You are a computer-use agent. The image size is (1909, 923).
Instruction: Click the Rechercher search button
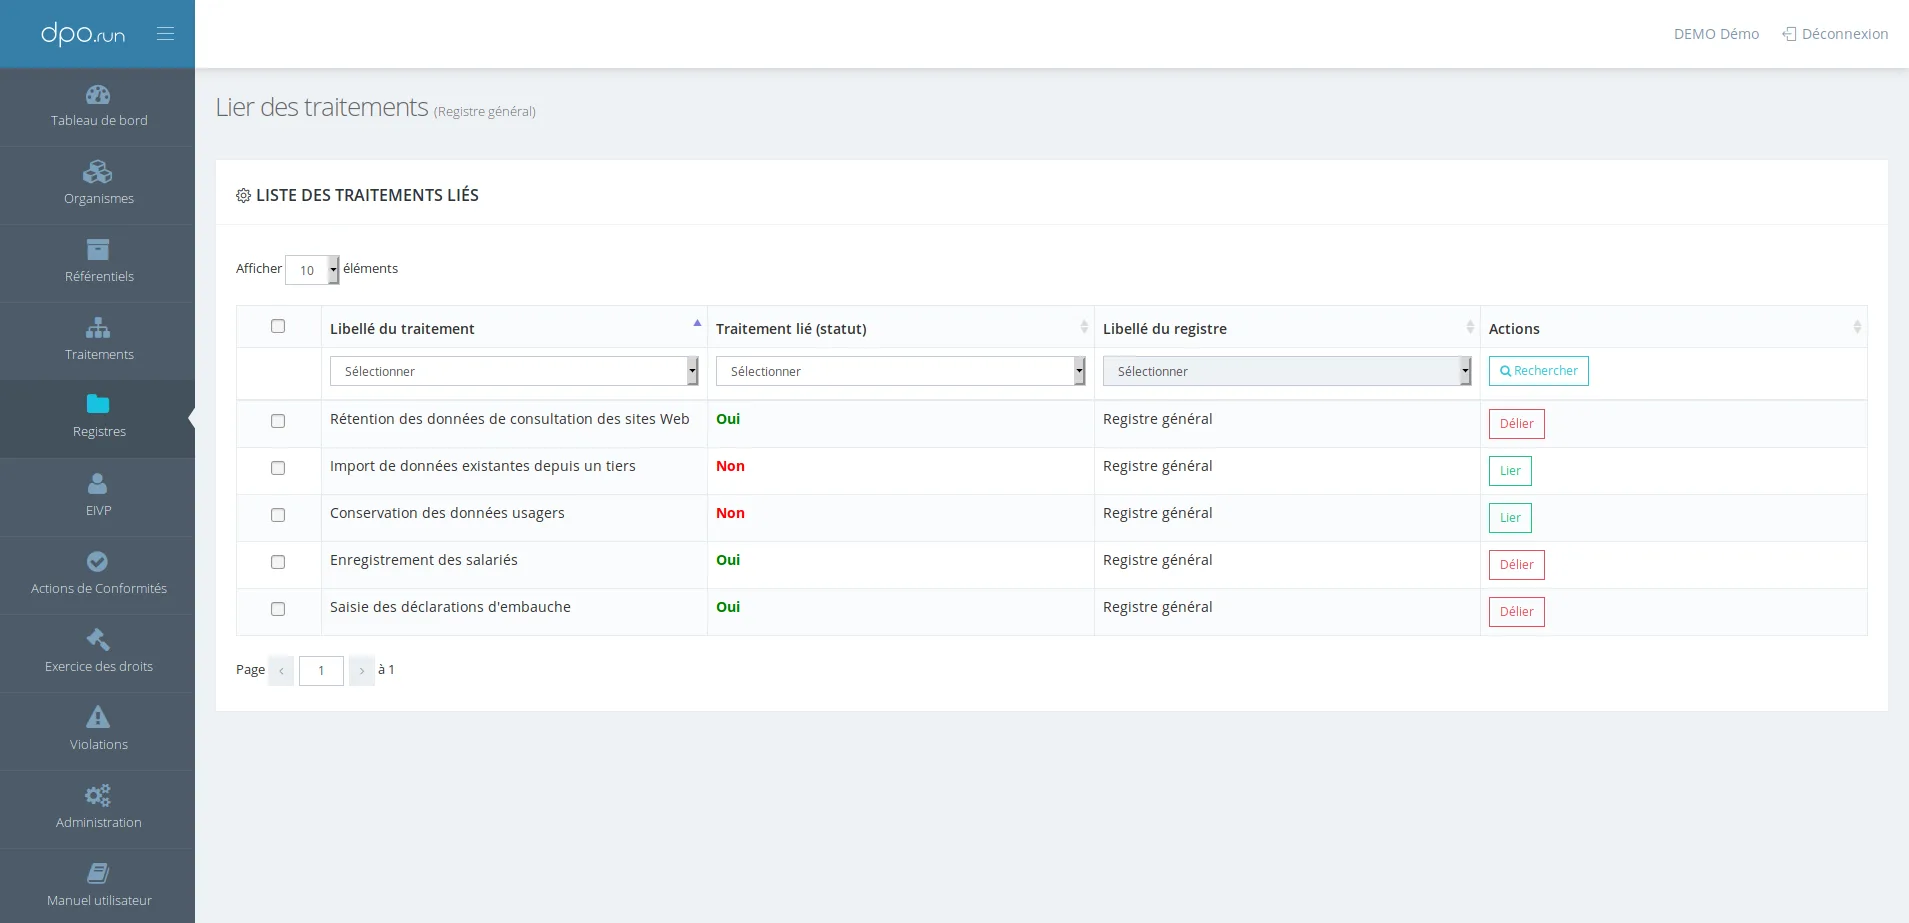coord(1538,371)
